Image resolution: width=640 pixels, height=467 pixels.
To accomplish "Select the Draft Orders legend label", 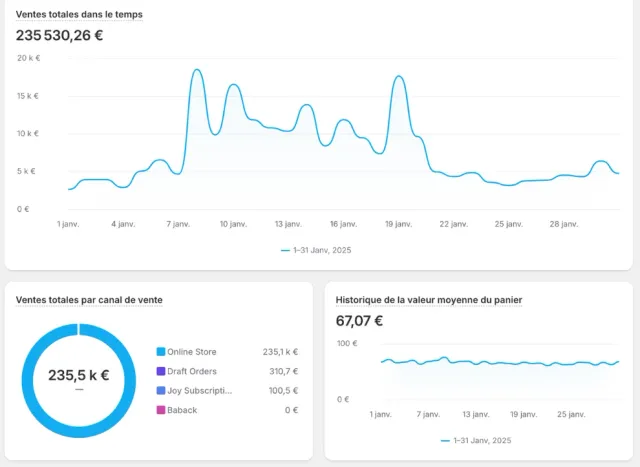I will tap(192, 371).
